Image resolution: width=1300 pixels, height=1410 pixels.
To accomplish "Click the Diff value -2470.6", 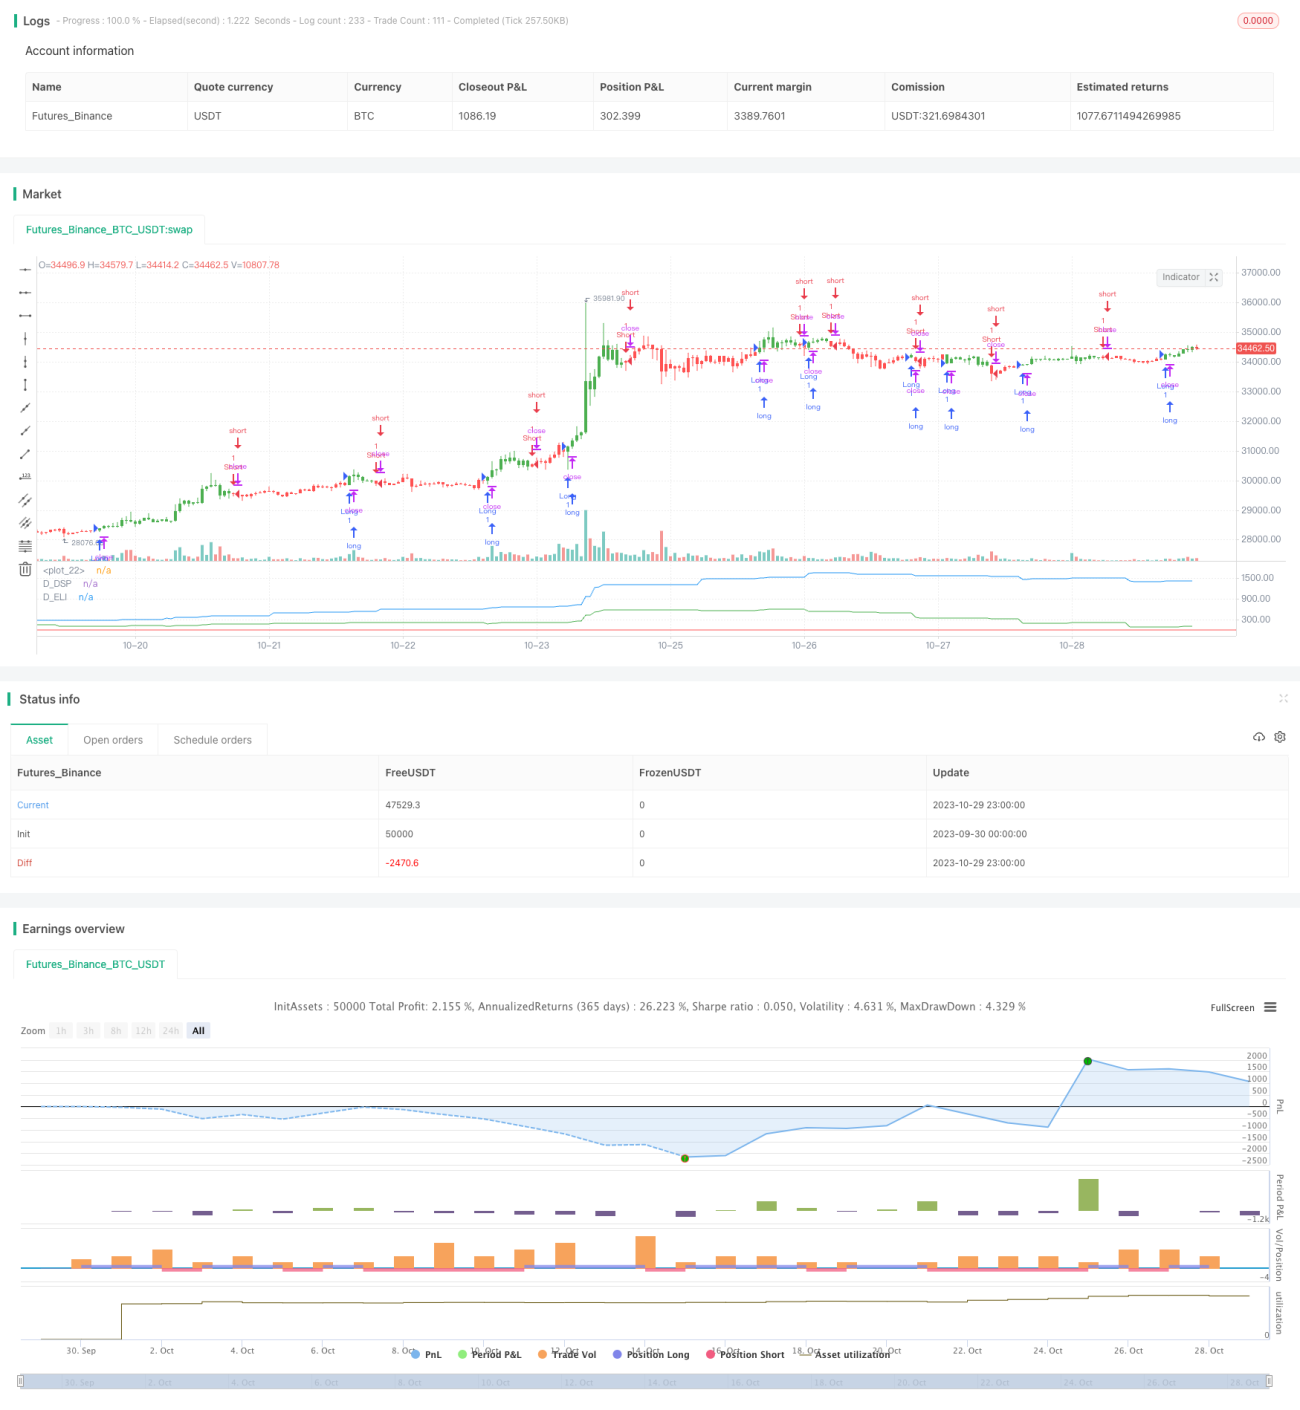I will [x=402, y=863].
